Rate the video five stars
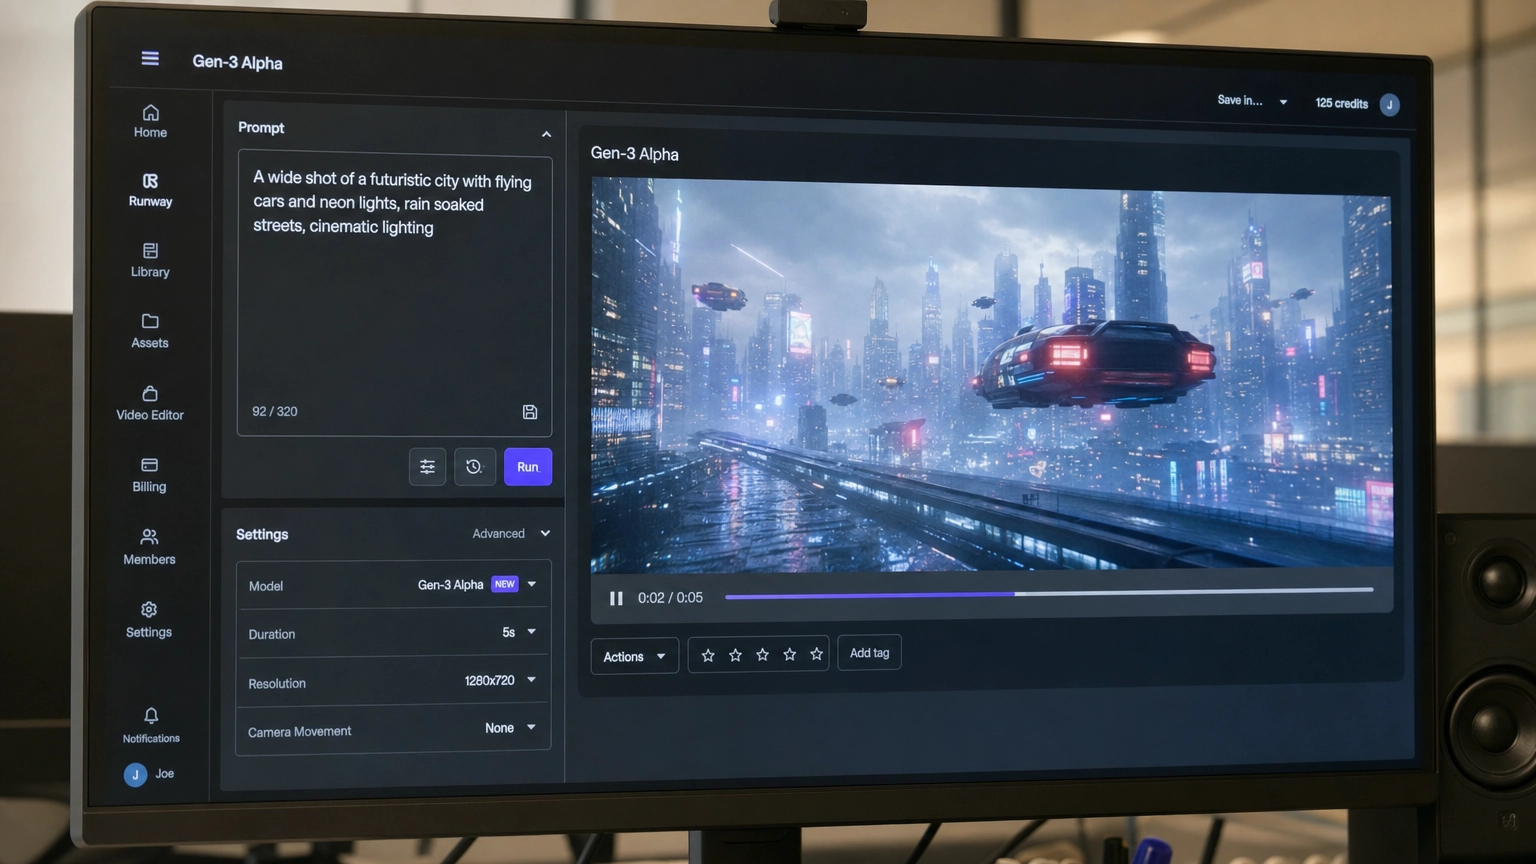1536x864 pixels. (x=817, y=653)
